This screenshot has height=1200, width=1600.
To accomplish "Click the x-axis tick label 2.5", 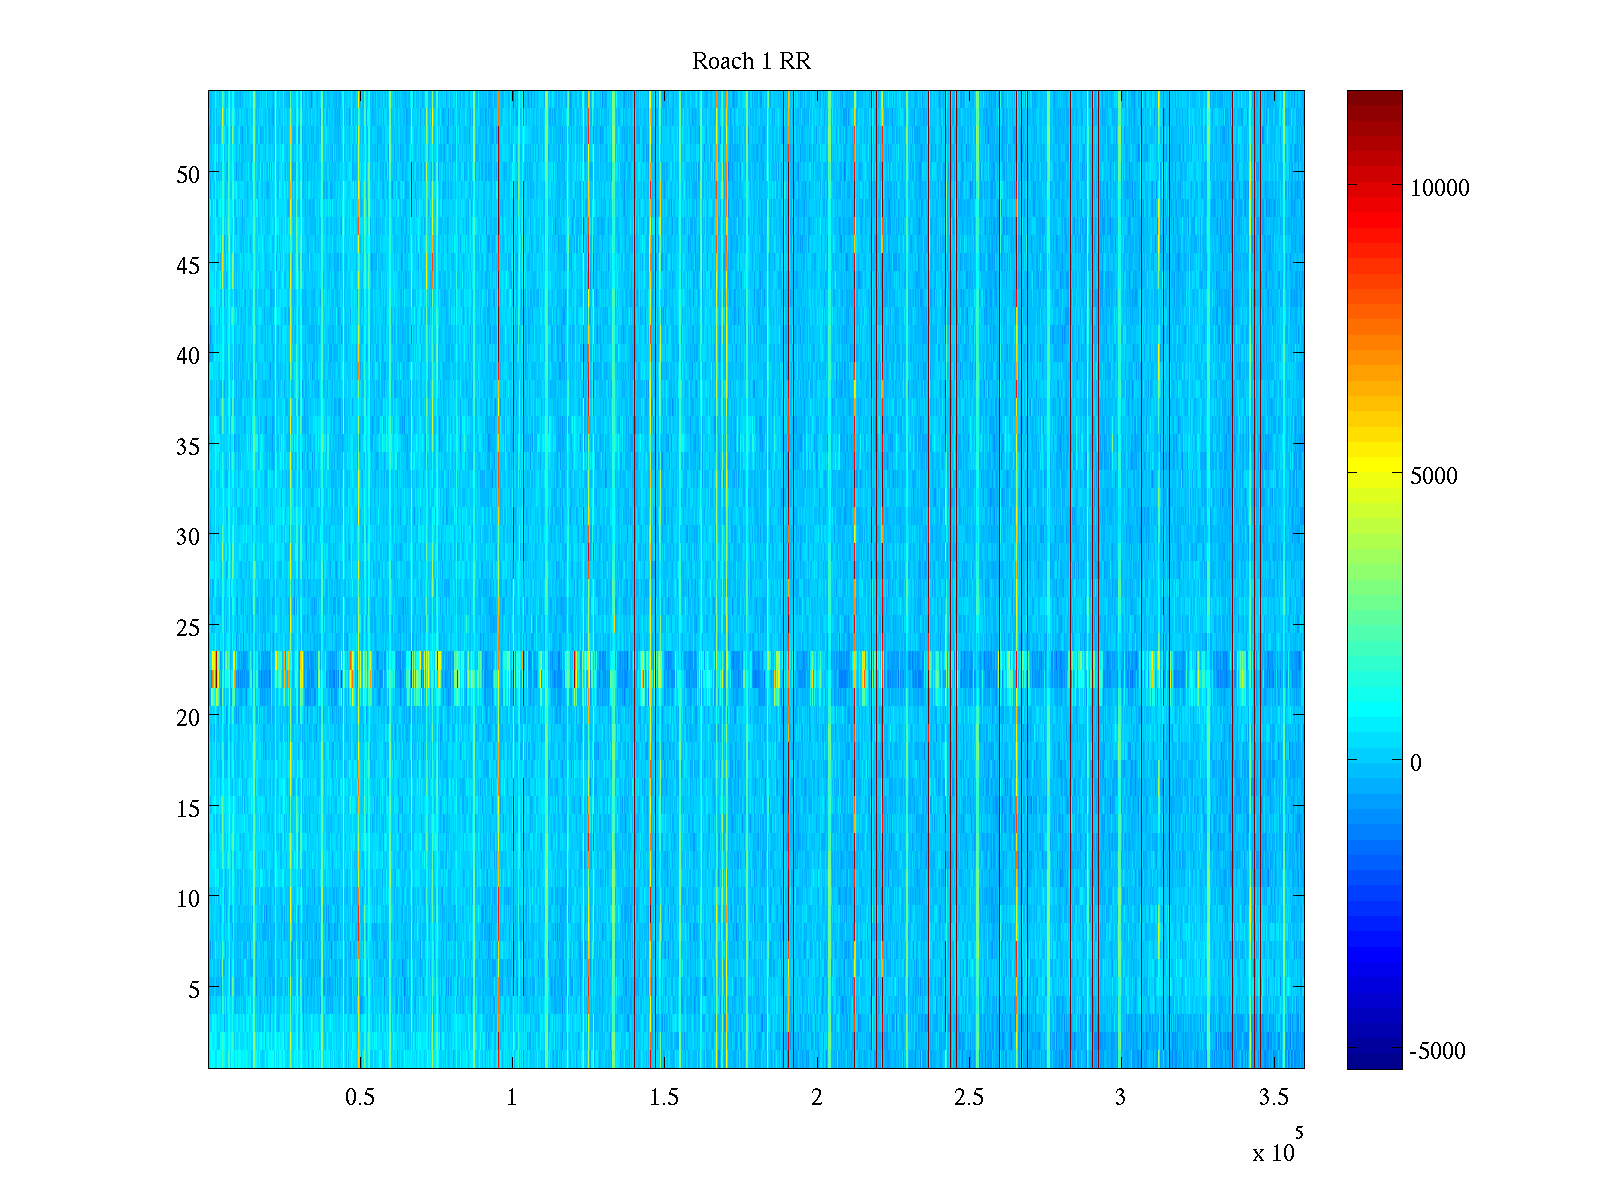I will (968, 1098).
